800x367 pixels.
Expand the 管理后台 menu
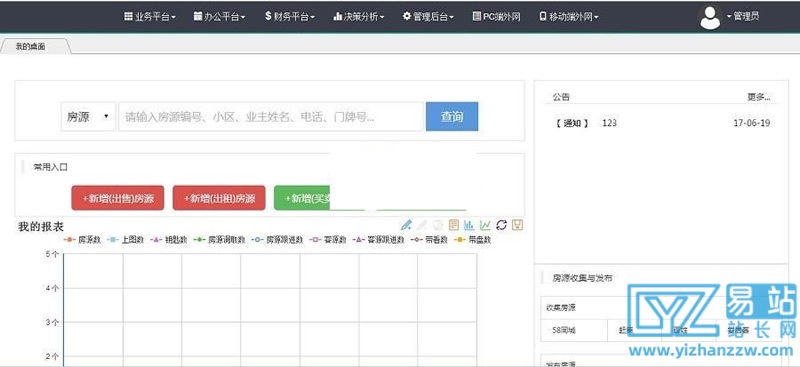coord(428,17)
